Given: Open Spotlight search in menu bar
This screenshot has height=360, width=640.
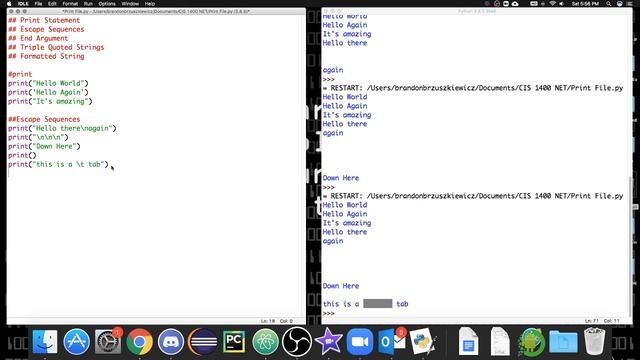Looking at the screenshot, I should (609, 4).
